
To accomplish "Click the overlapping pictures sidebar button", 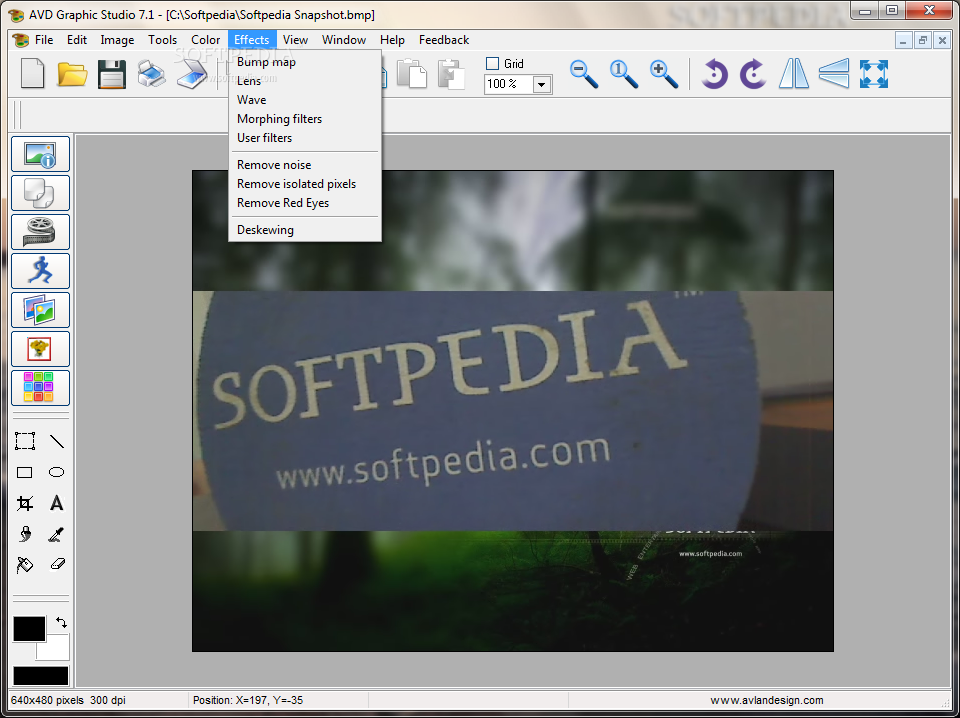I will [40, 310].
